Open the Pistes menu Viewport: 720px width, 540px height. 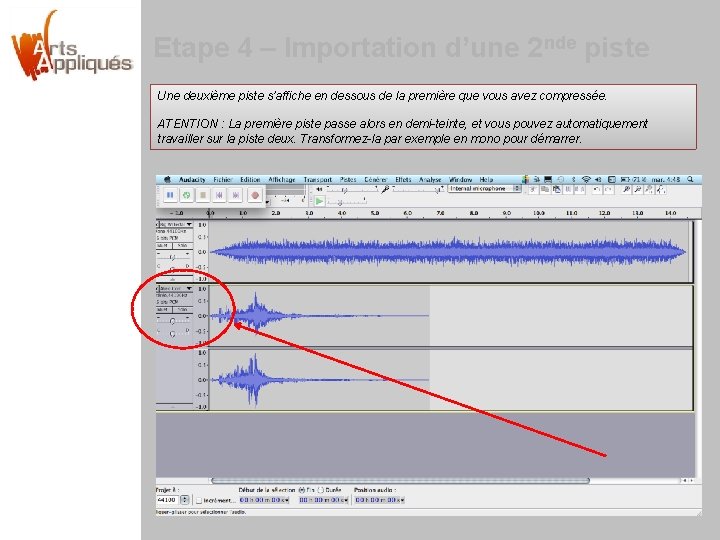tap(348, 180)
